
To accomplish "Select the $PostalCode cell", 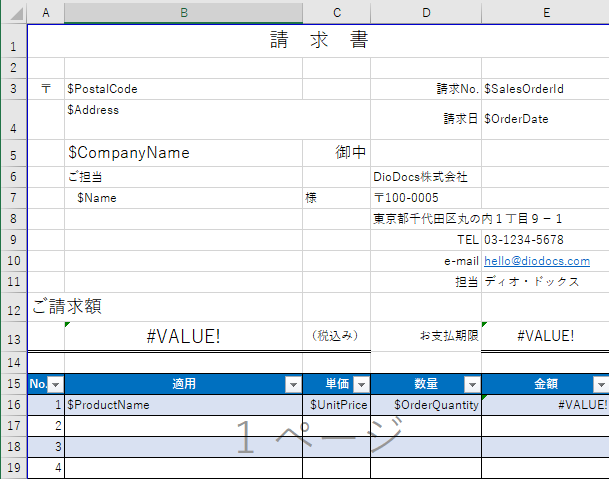I will coord(183,89).
